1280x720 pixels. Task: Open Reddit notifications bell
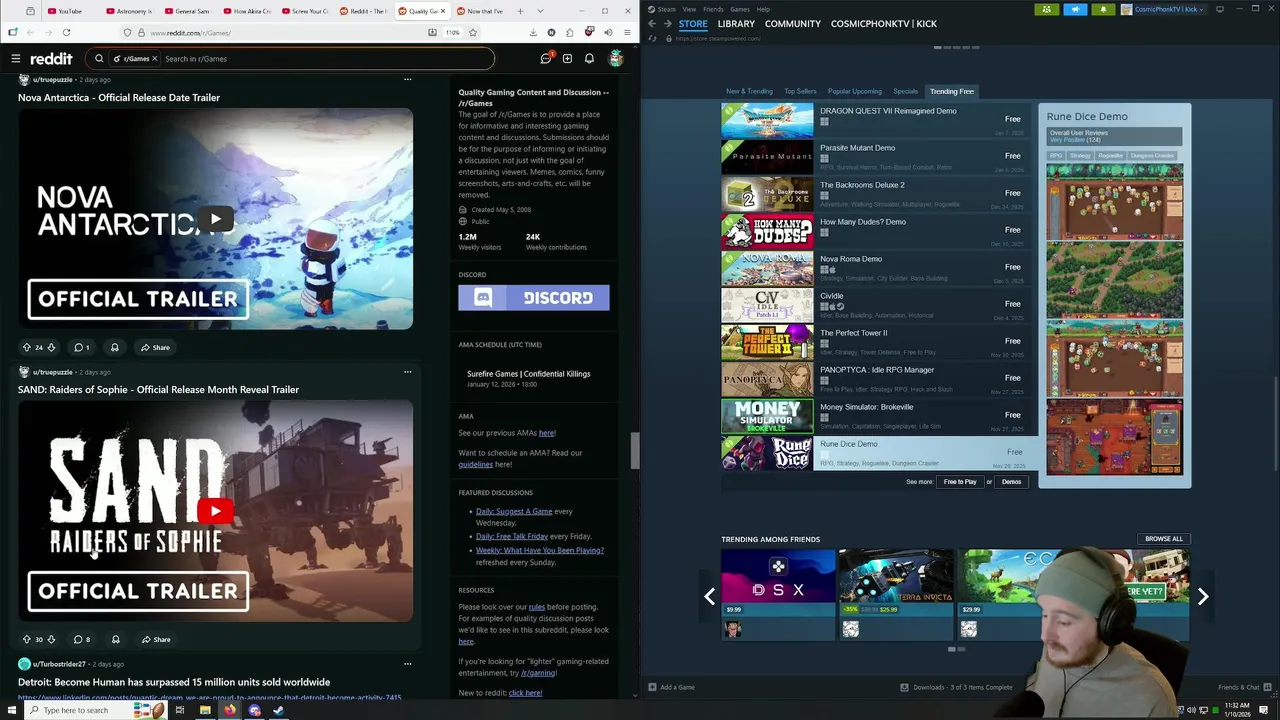tap(589, 59)
